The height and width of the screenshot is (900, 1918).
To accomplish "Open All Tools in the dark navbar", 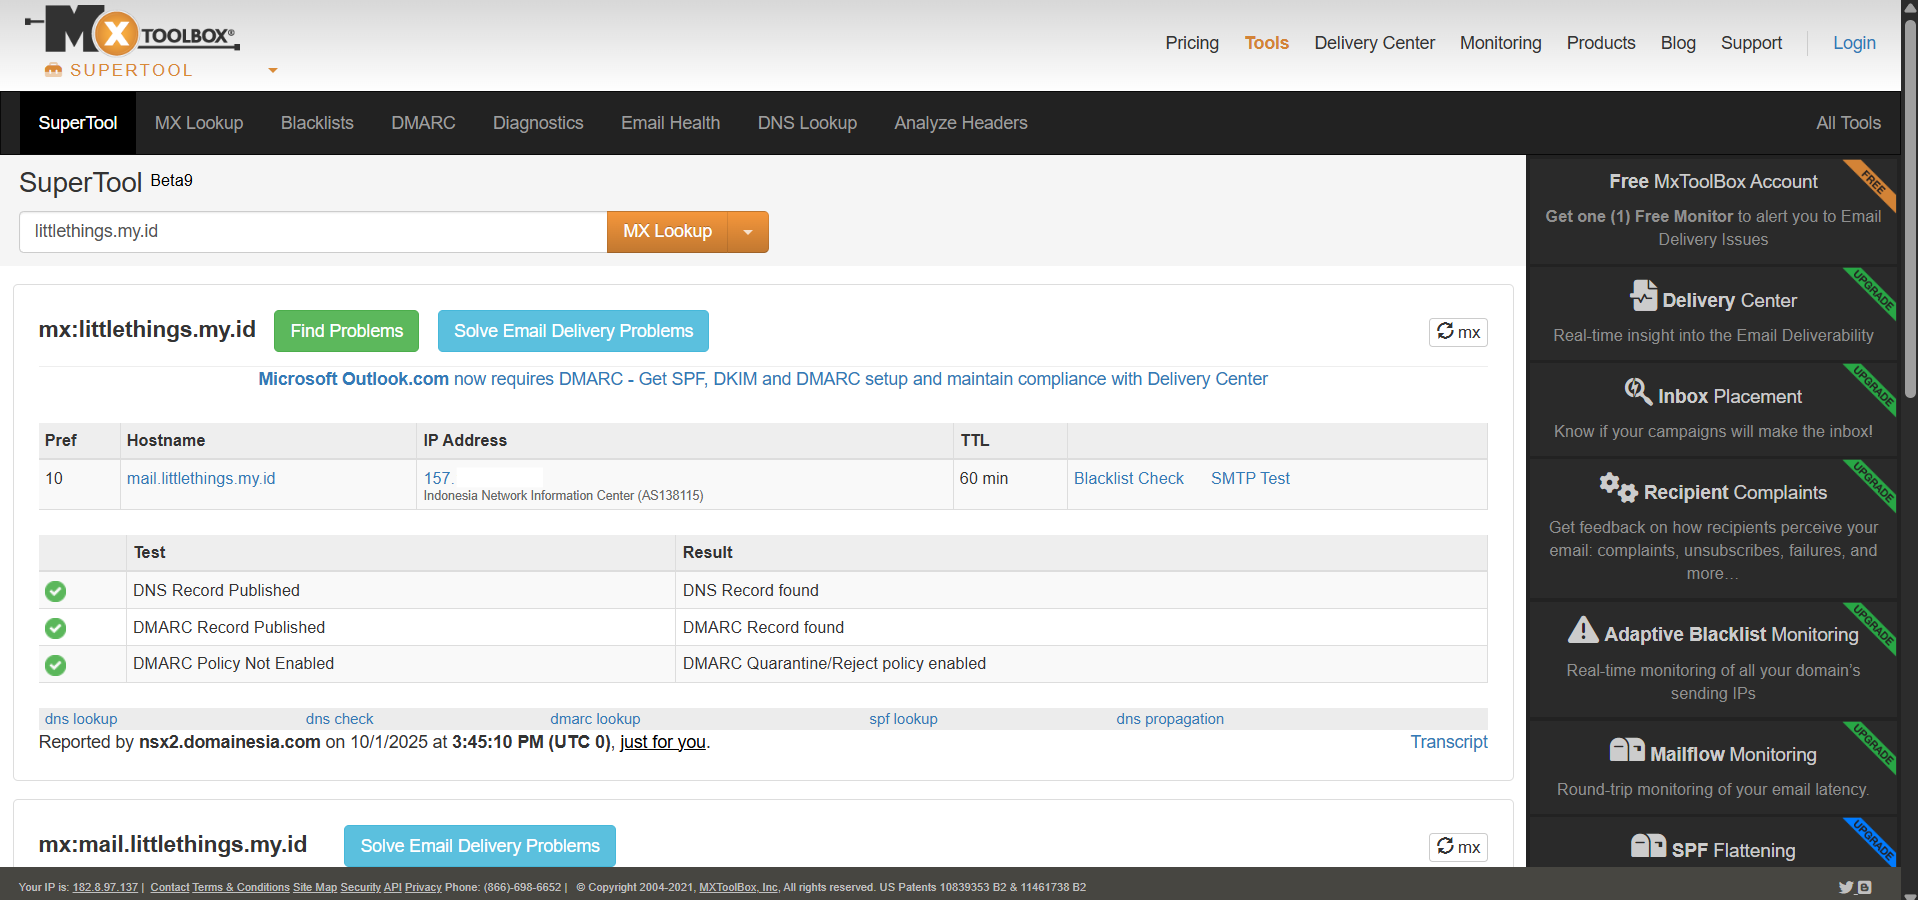I will click(x=1848, y=123).
